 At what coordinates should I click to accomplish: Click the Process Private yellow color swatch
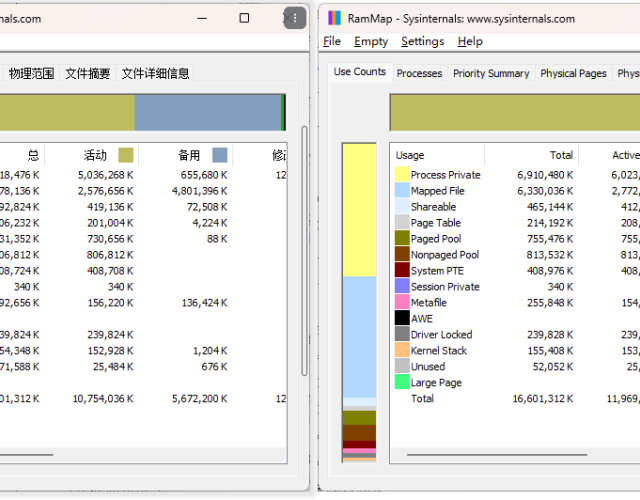pyautogui.click(x=402, y=175)
